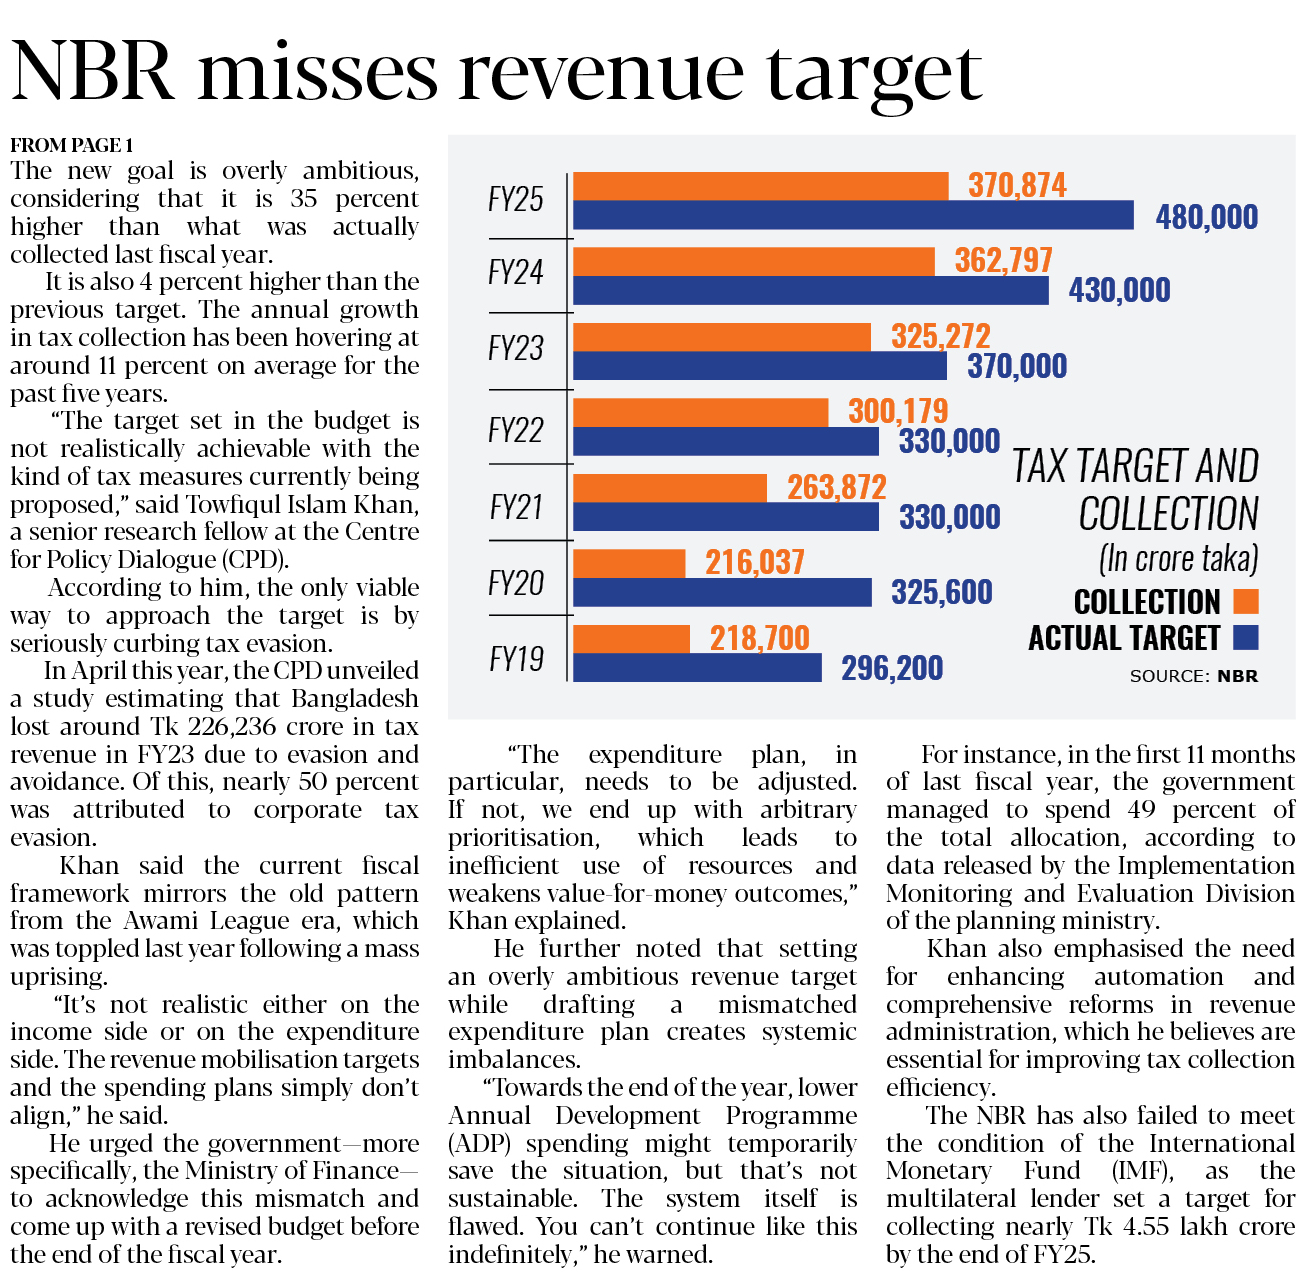Click the FY24 axis label

point(516,272)
